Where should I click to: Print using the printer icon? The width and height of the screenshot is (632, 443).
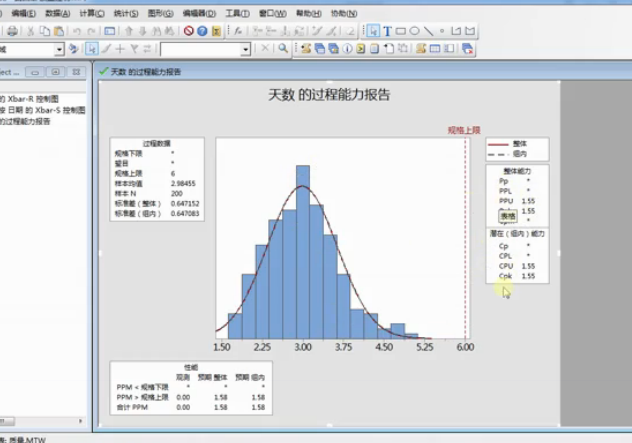[x=12, y=31]
